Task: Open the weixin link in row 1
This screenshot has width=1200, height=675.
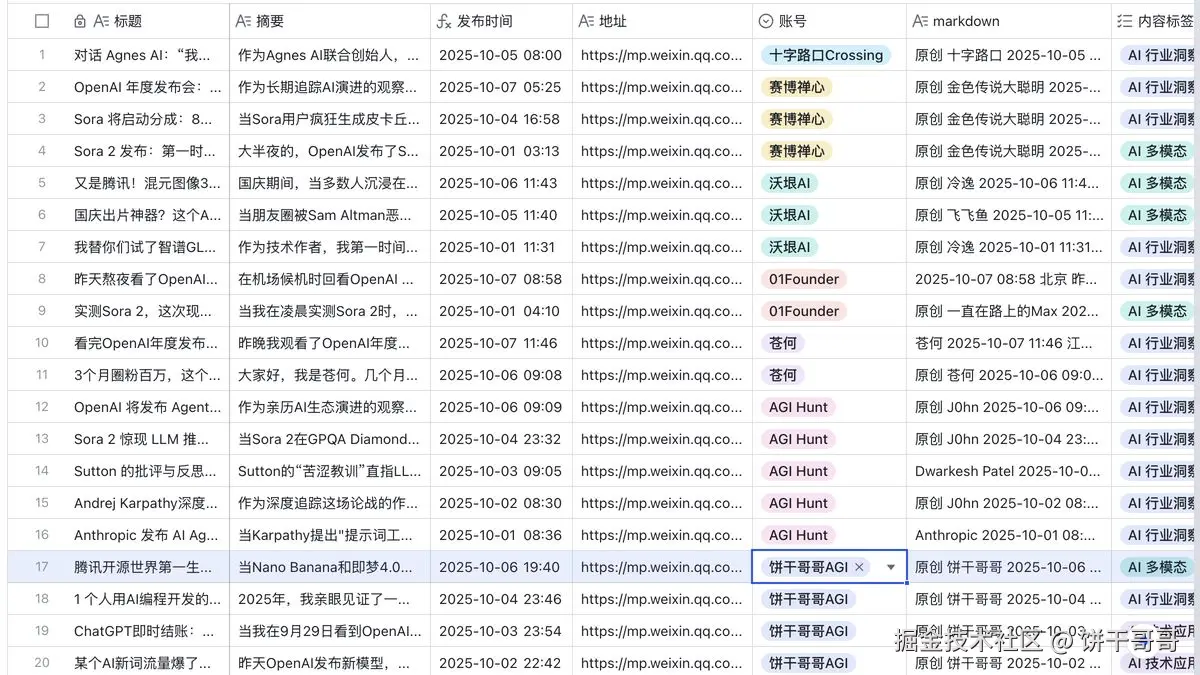Action: [660, 55]
